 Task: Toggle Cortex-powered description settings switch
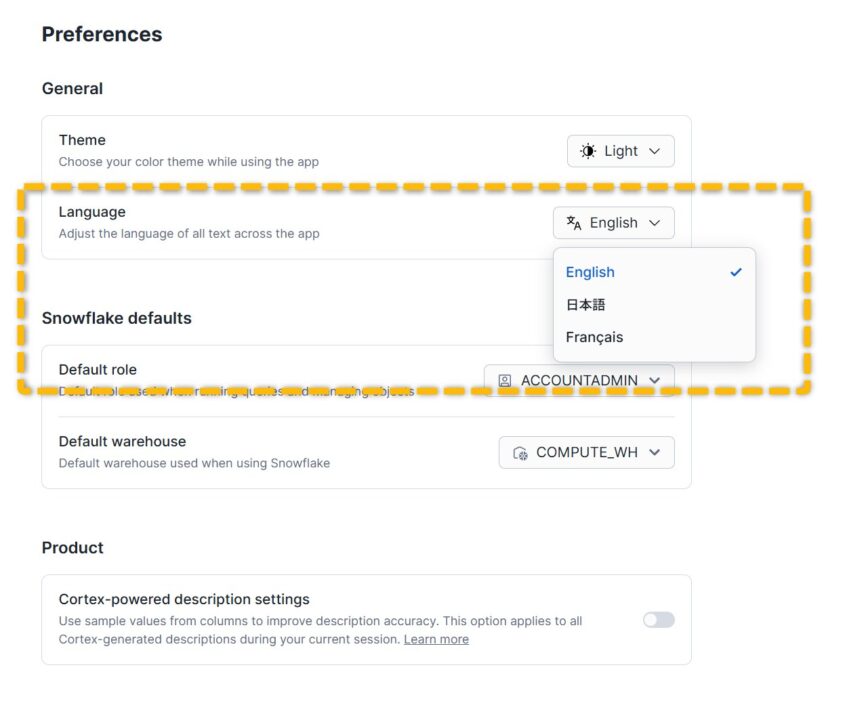pos(658,620)
